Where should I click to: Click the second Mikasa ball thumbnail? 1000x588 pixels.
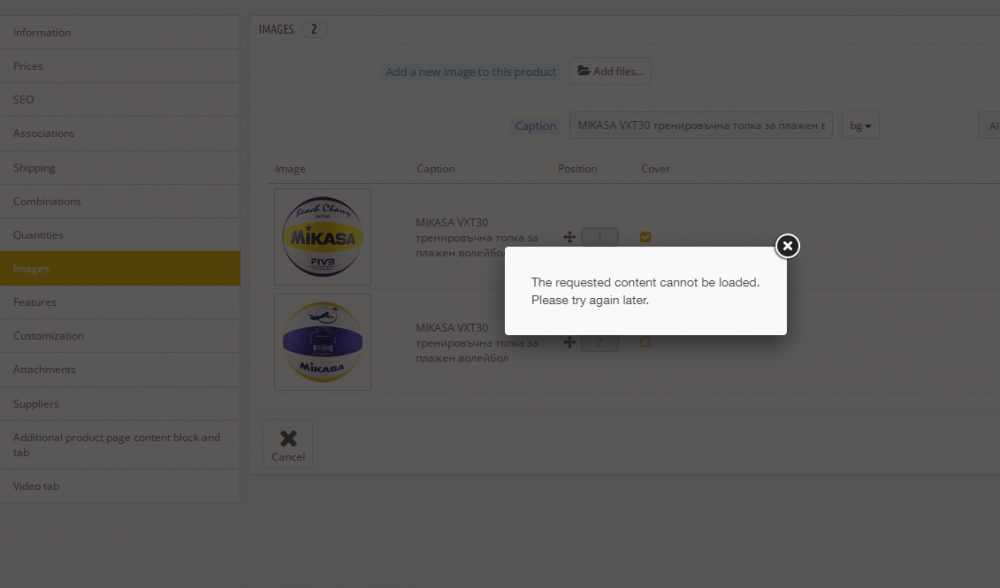click(x=323, y=342)
